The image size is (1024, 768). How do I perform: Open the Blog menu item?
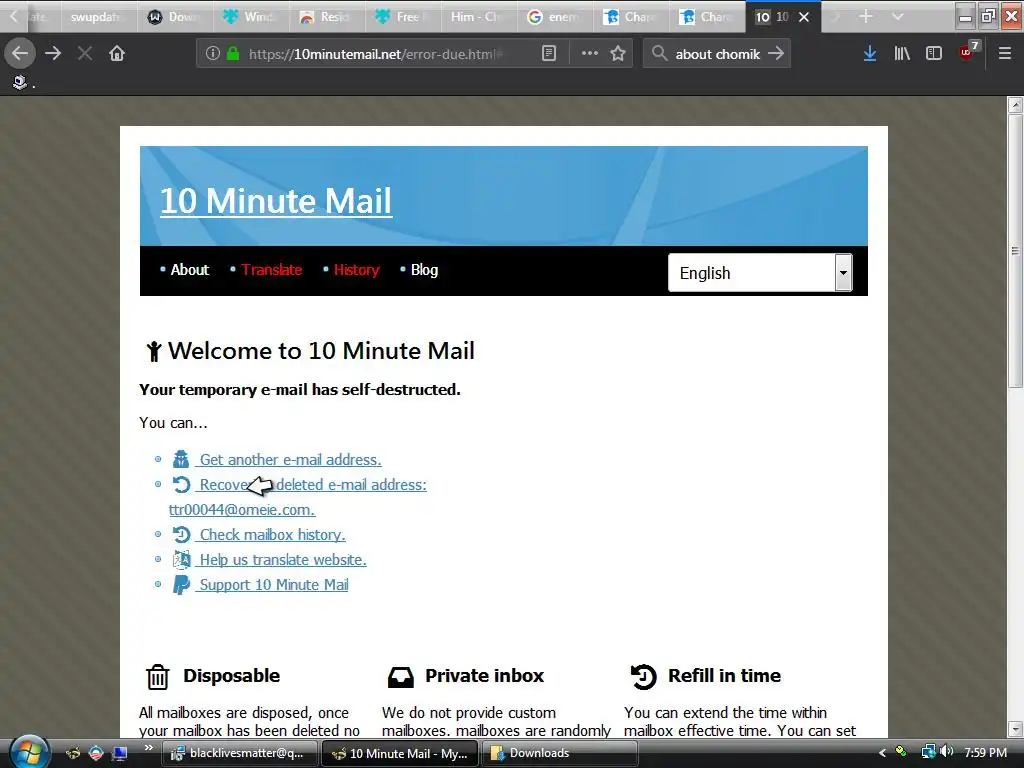tap(424, 270)
